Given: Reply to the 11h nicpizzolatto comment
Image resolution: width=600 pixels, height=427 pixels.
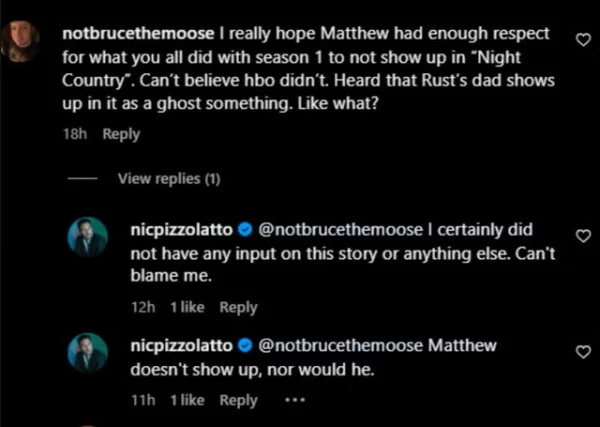Looking at the screenshot, I should (238, 401).
